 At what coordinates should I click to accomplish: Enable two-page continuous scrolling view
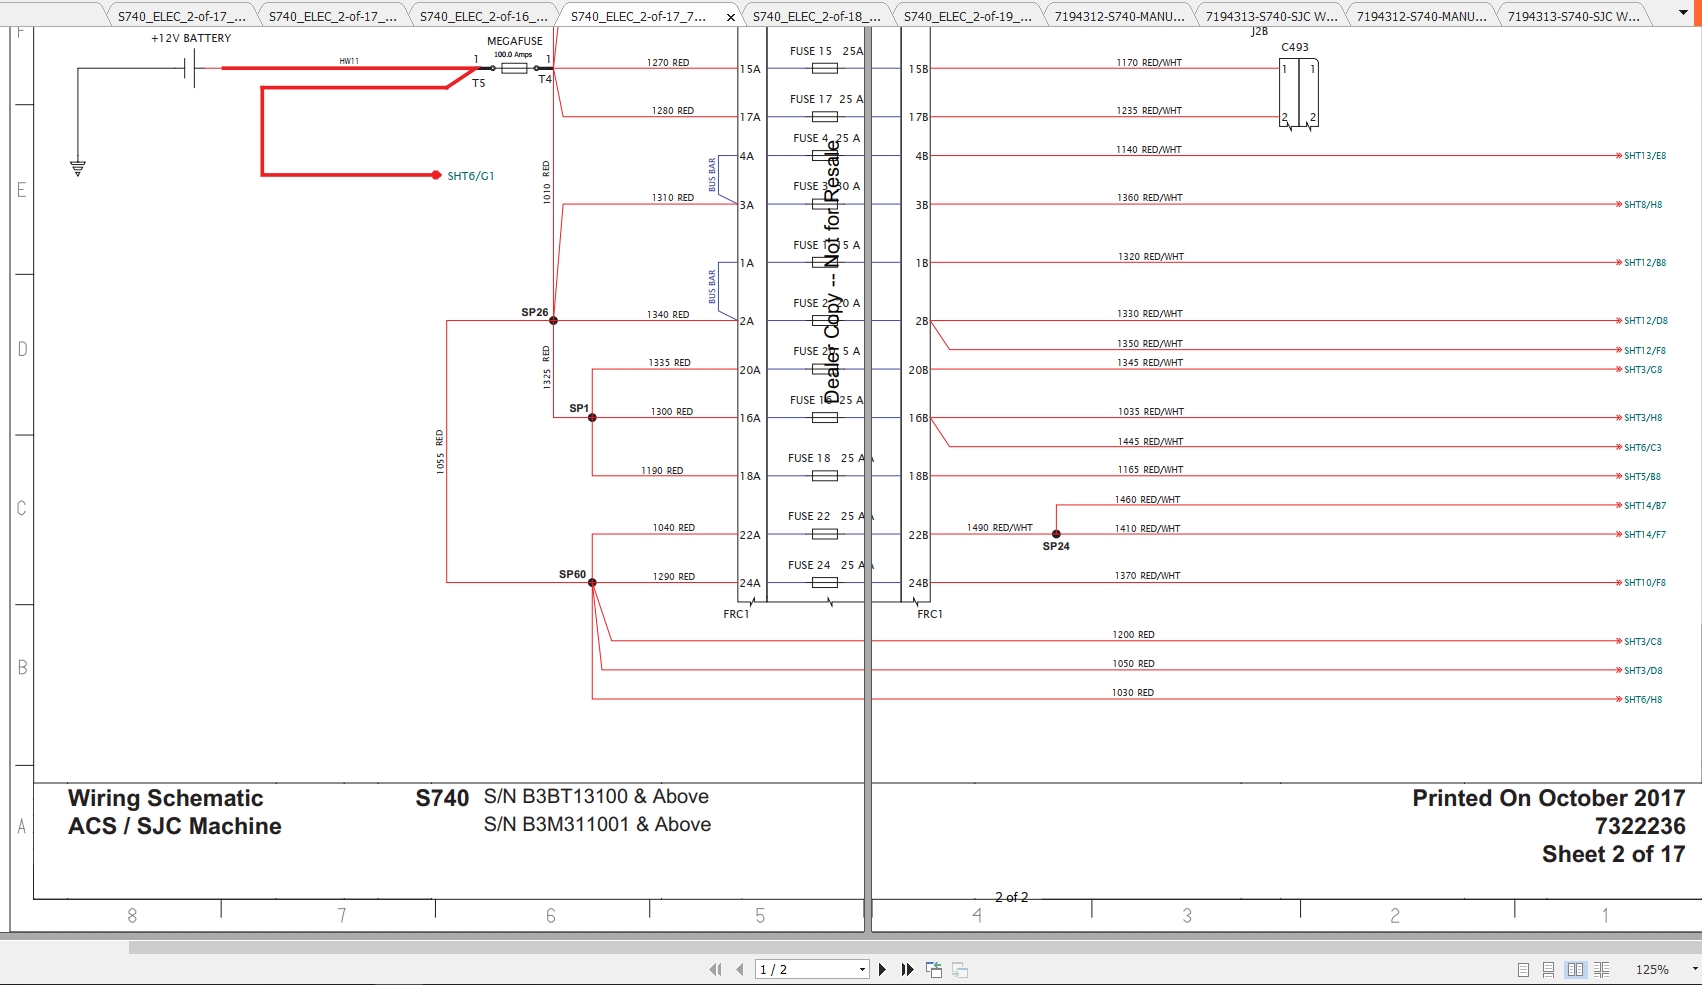(x=1601, y=970)
